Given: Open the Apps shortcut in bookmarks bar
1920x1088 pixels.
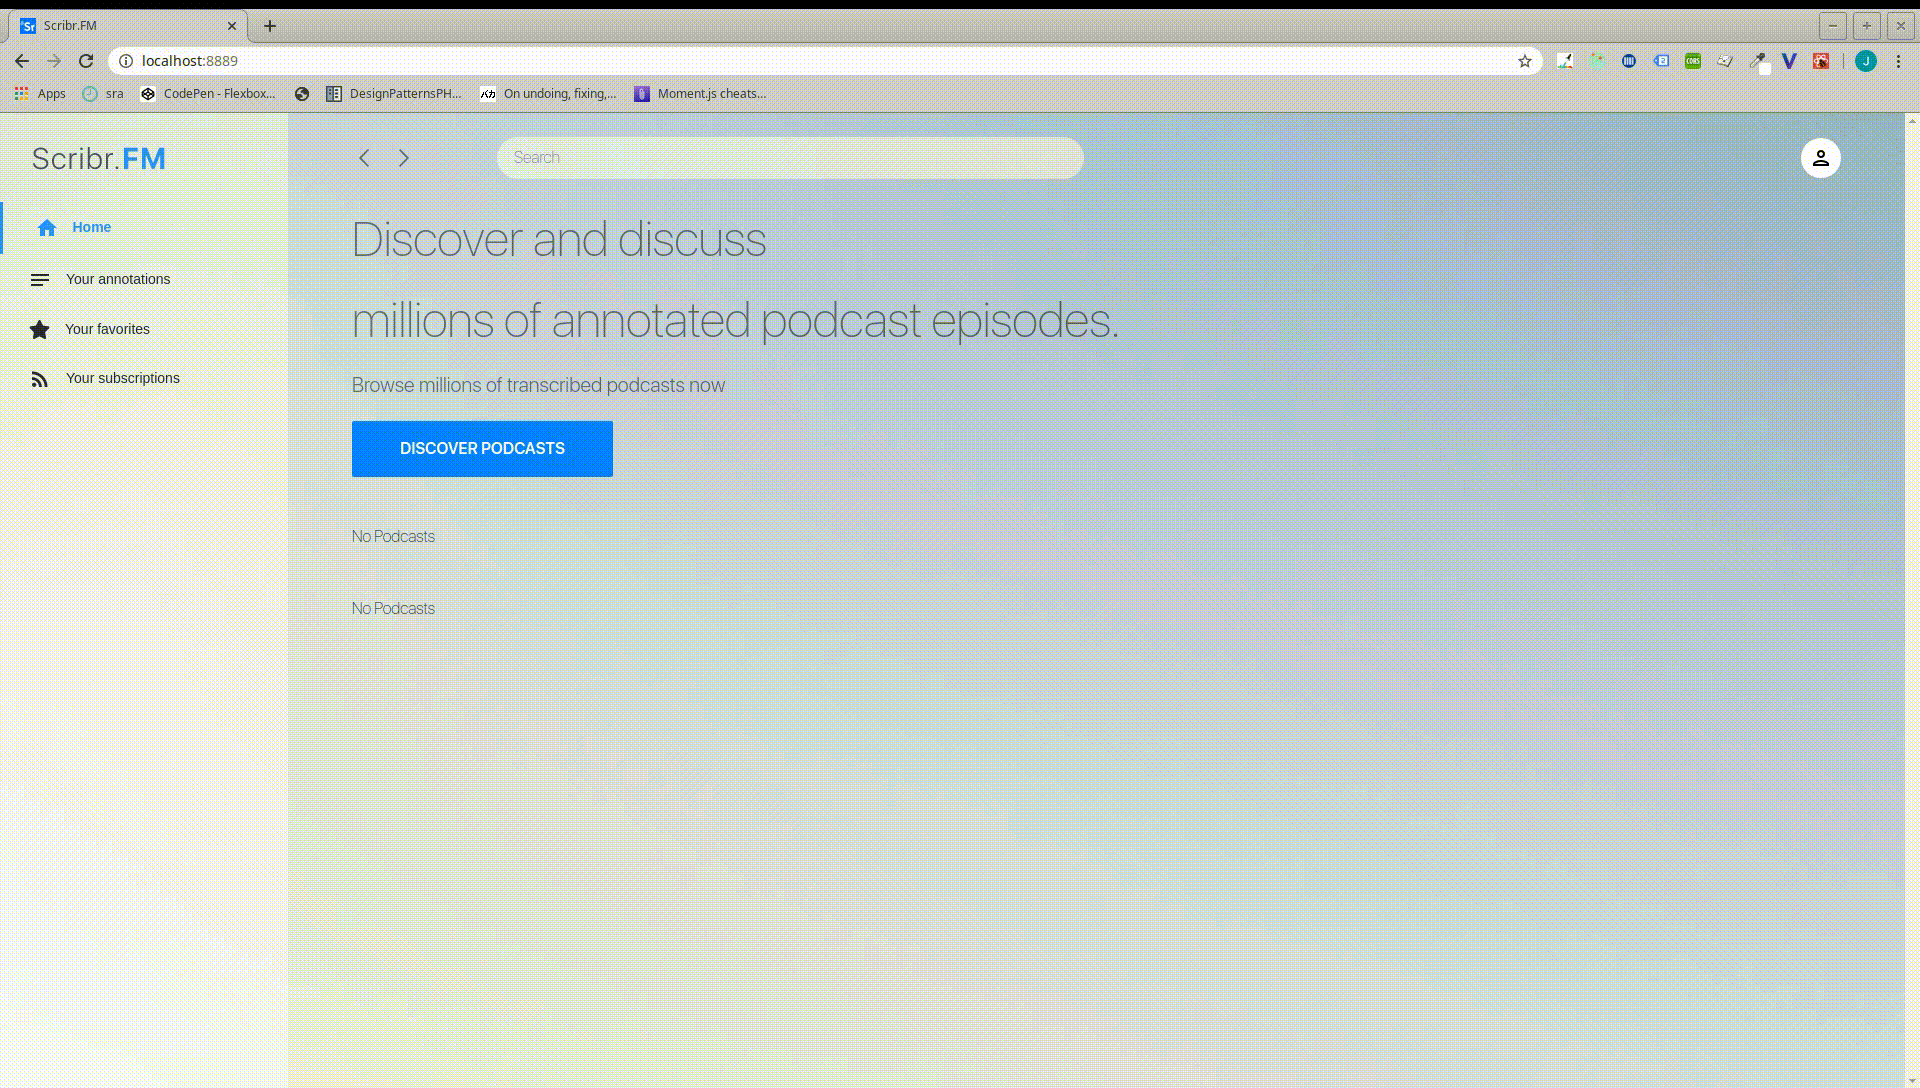Looking at the screenshot, I should 40,93.
